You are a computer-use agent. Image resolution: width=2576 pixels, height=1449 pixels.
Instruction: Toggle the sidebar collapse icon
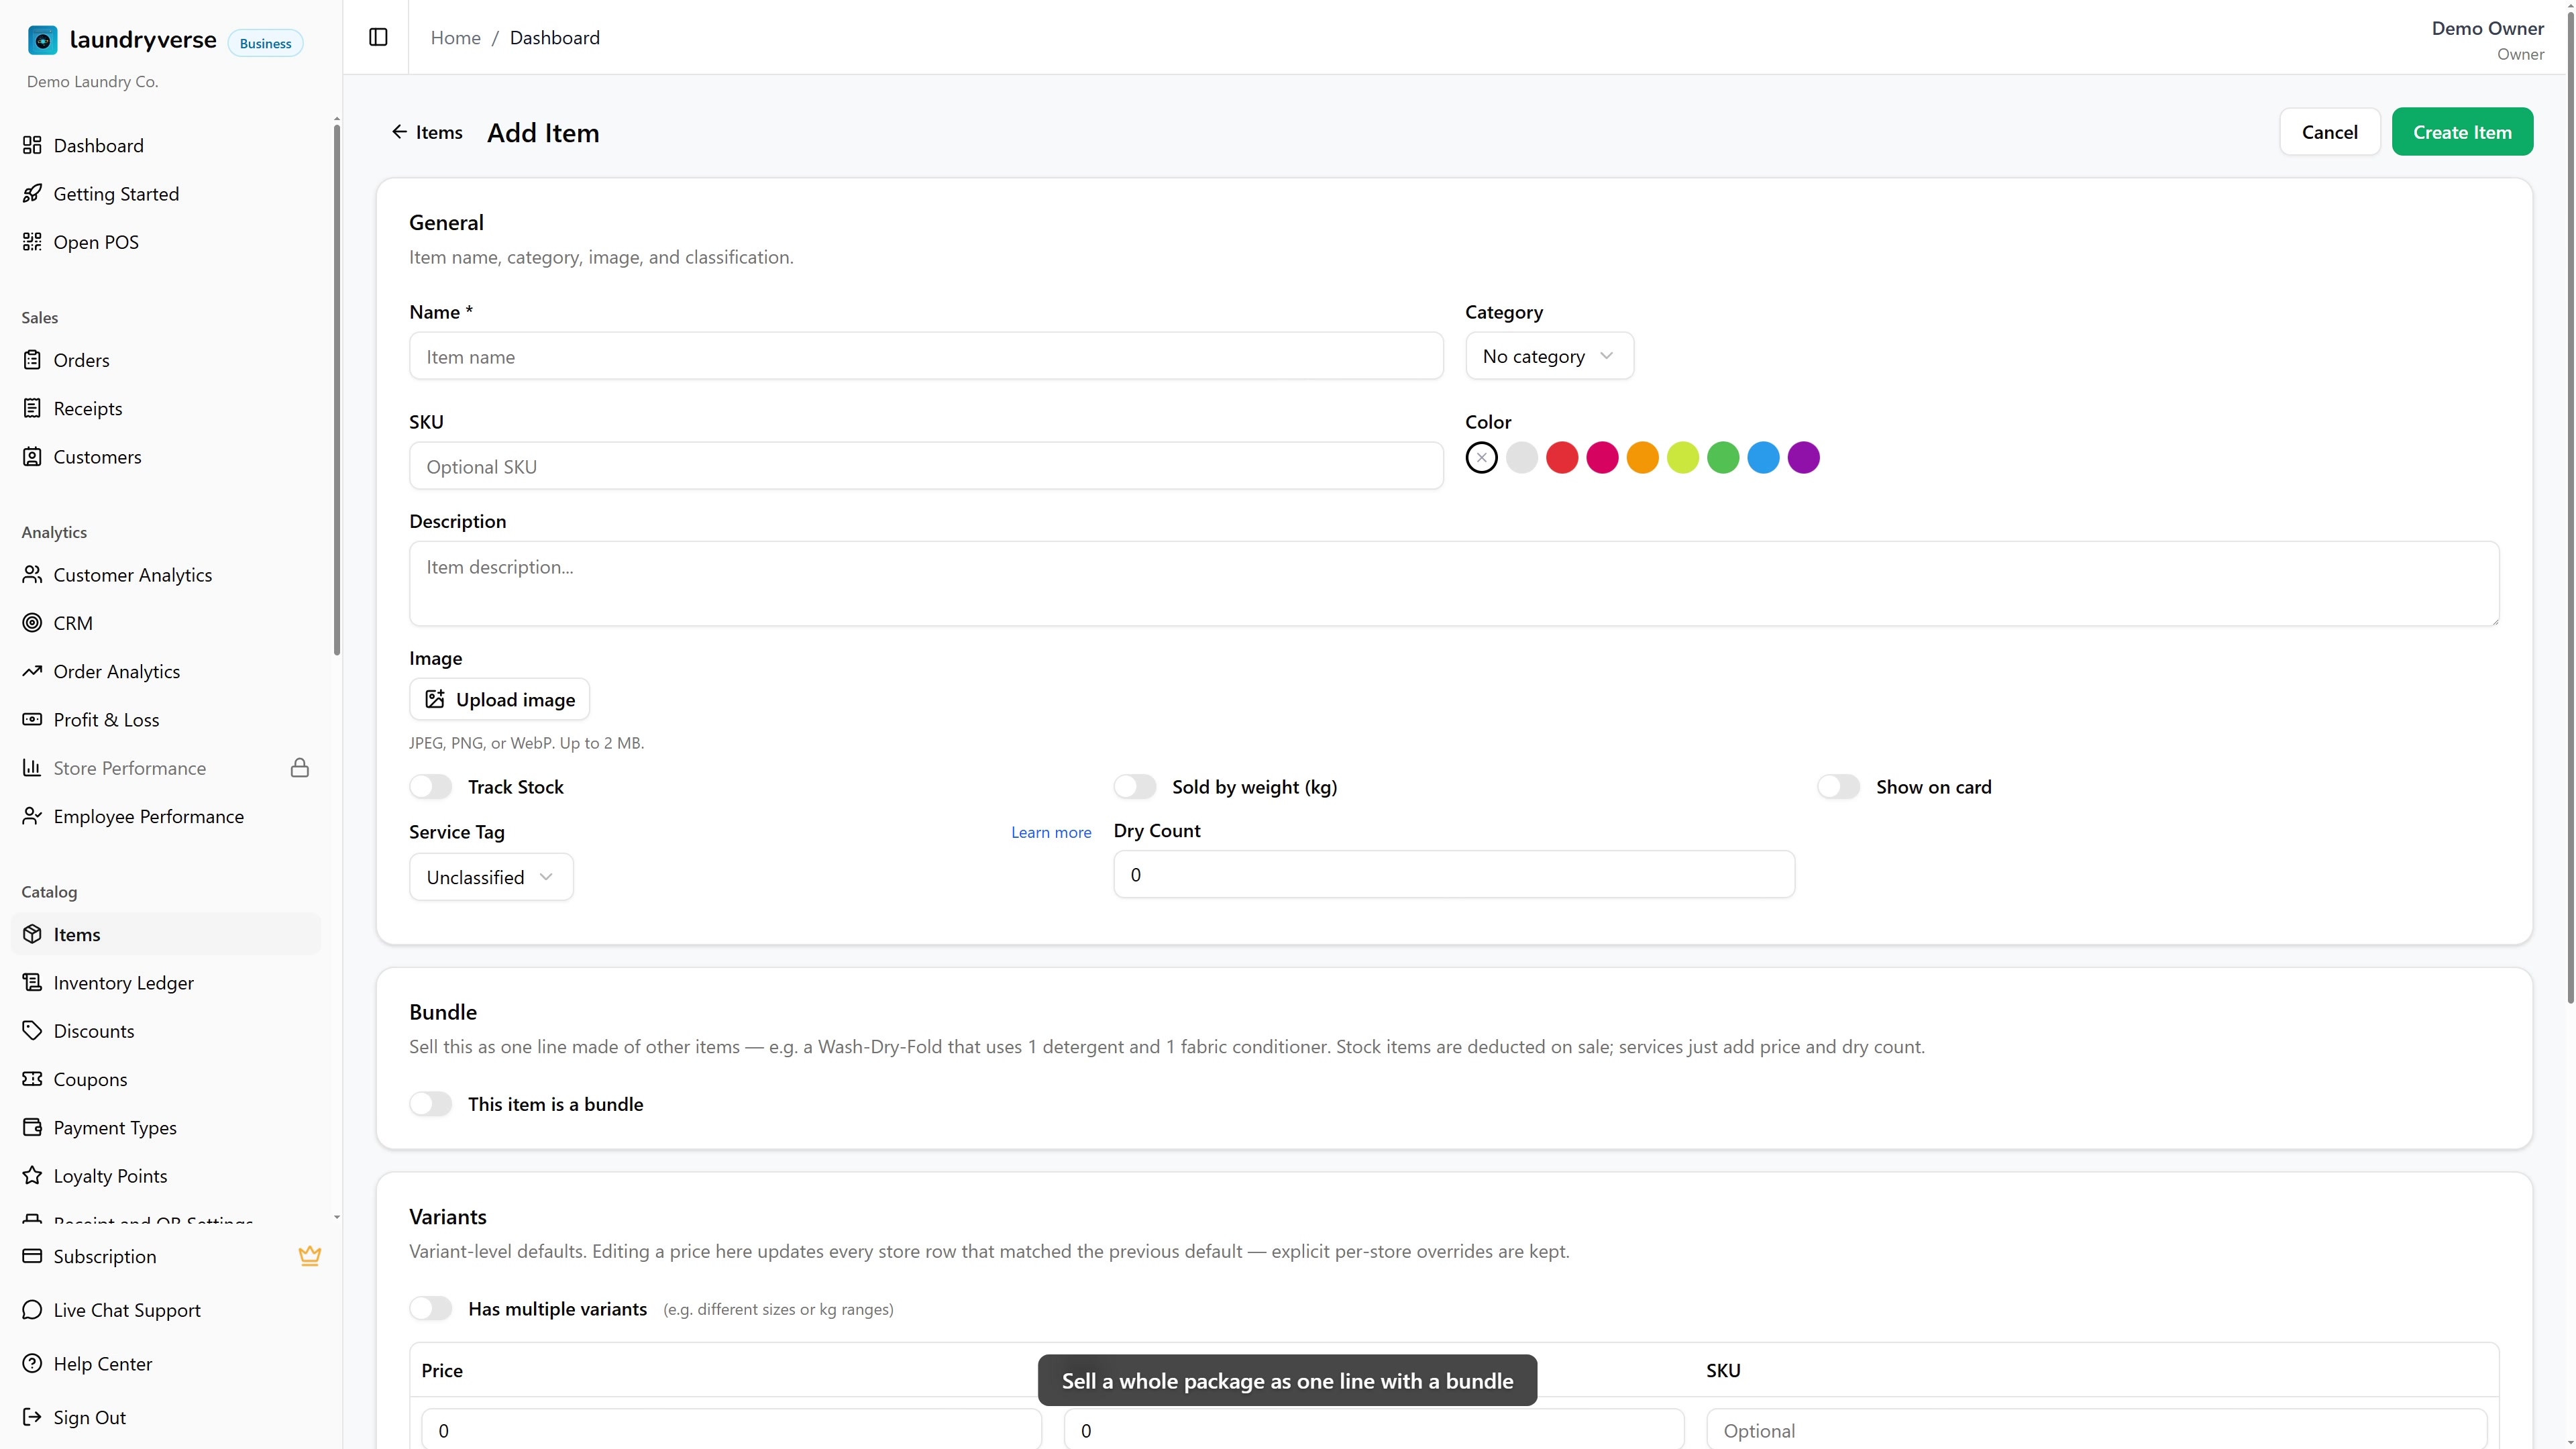click(378, 37)
